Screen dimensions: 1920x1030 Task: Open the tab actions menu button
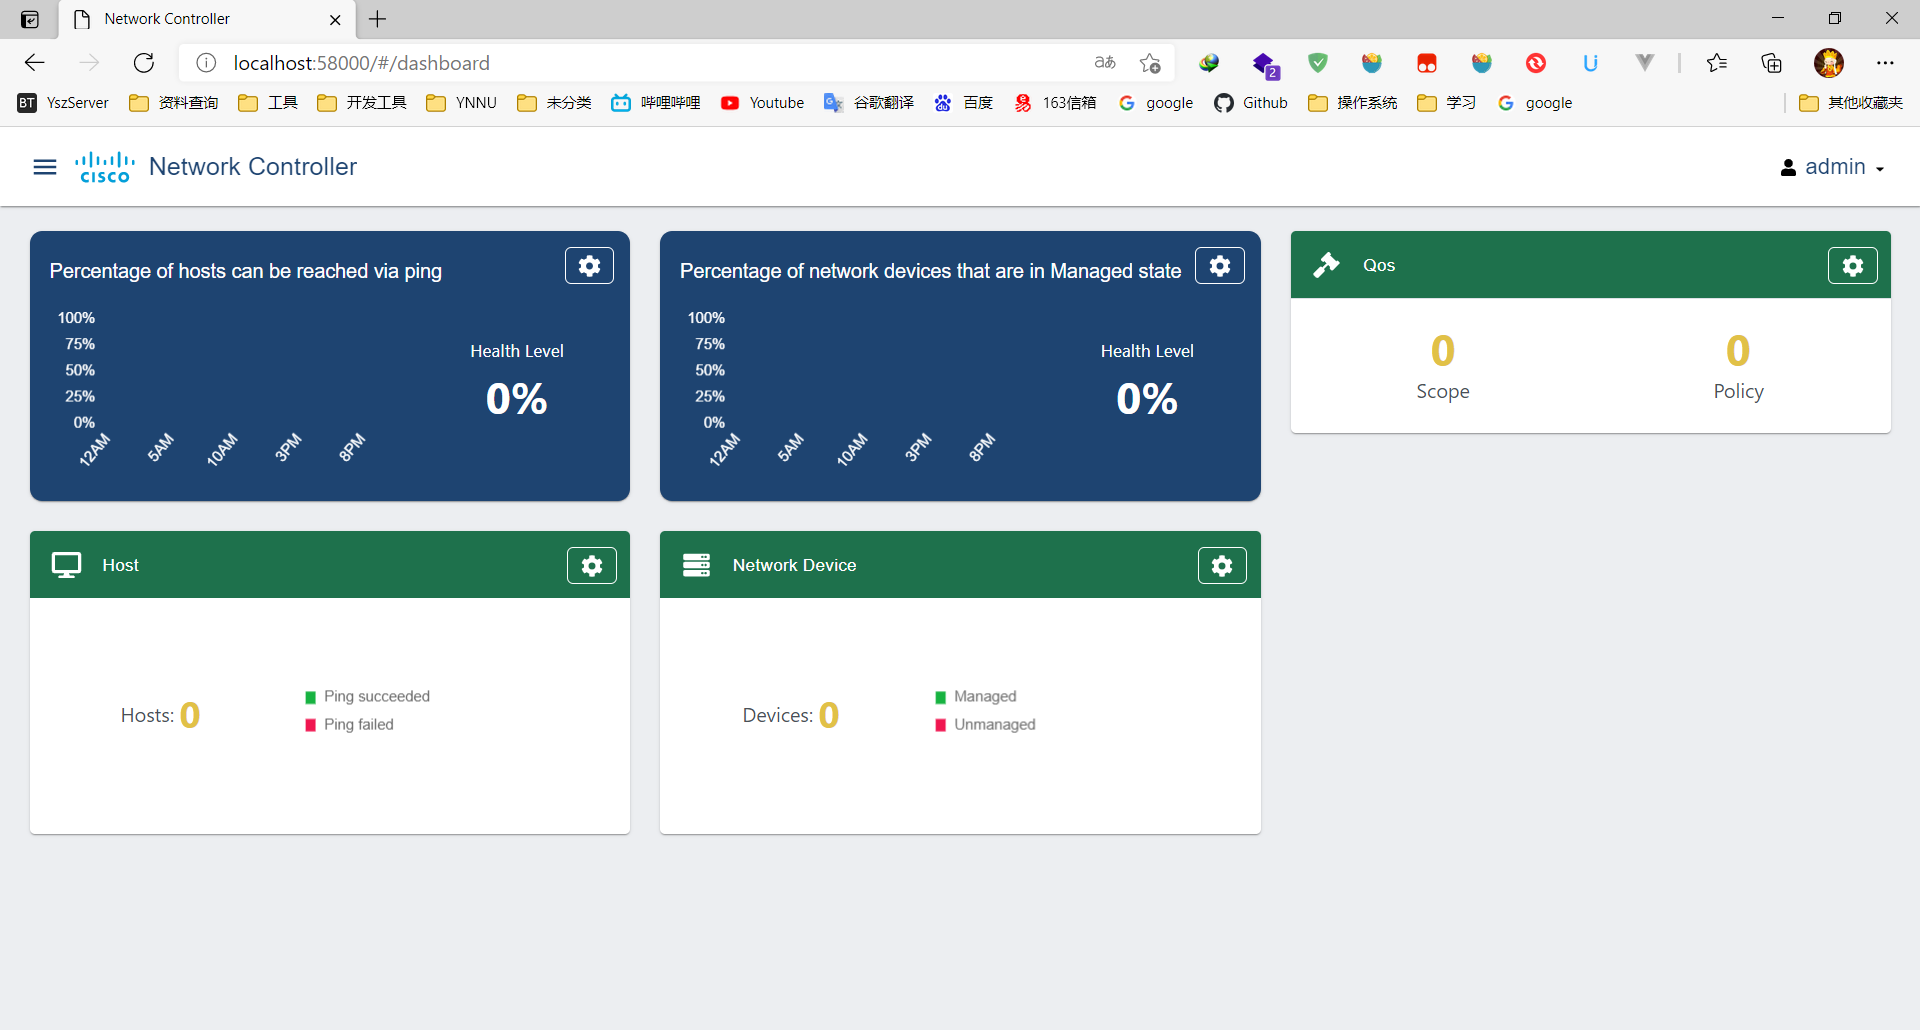30,19
